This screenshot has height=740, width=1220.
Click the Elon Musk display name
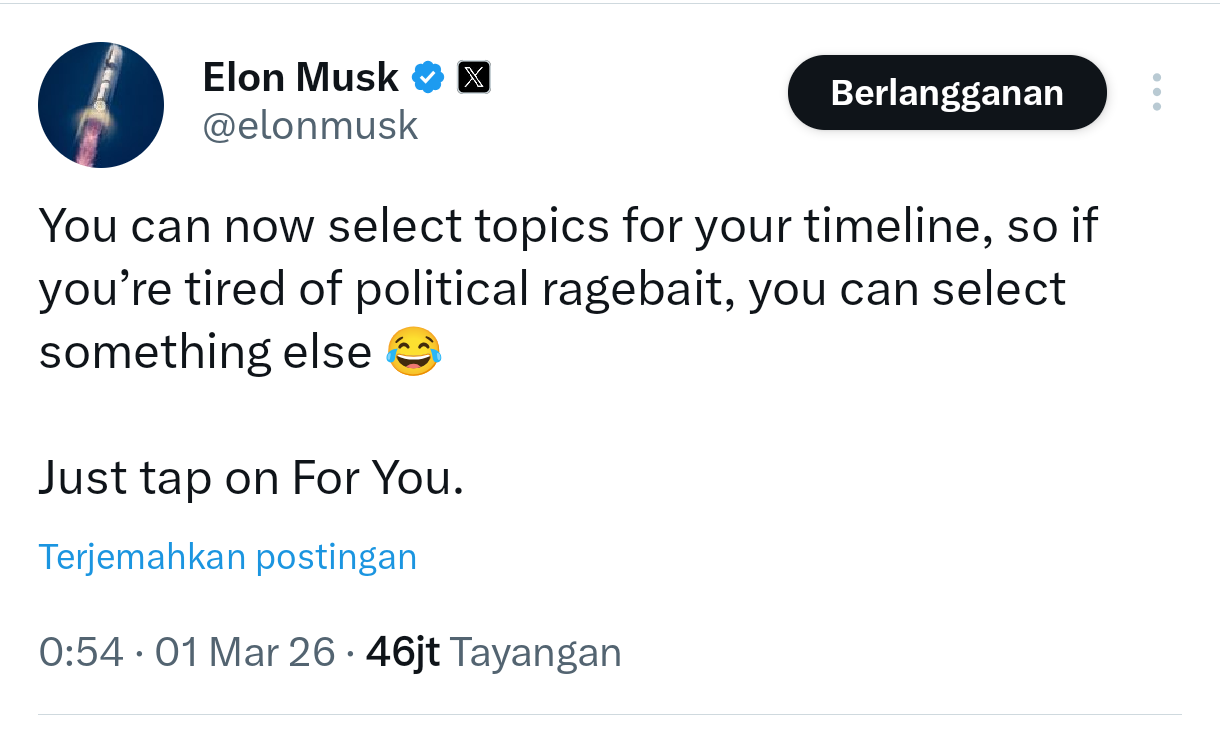click(x=300, y=76)
